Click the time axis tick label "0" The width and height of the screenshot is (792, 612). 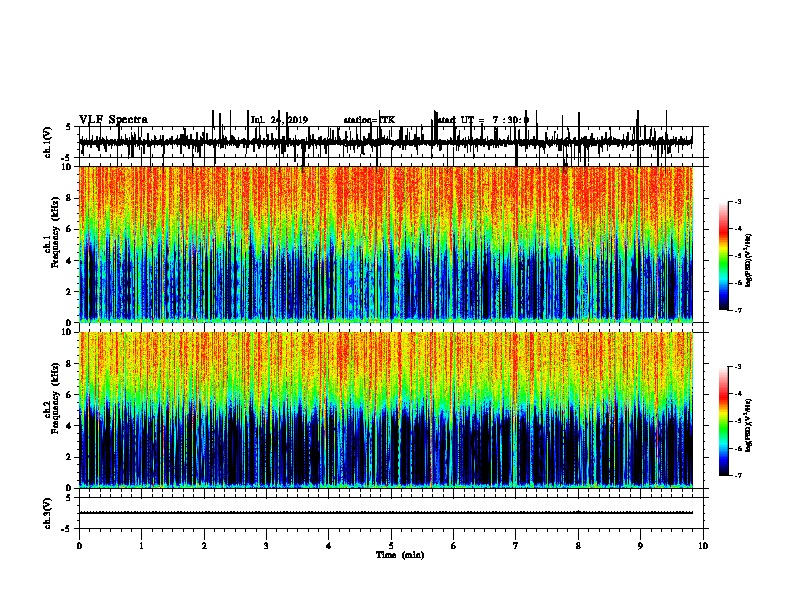79,546
